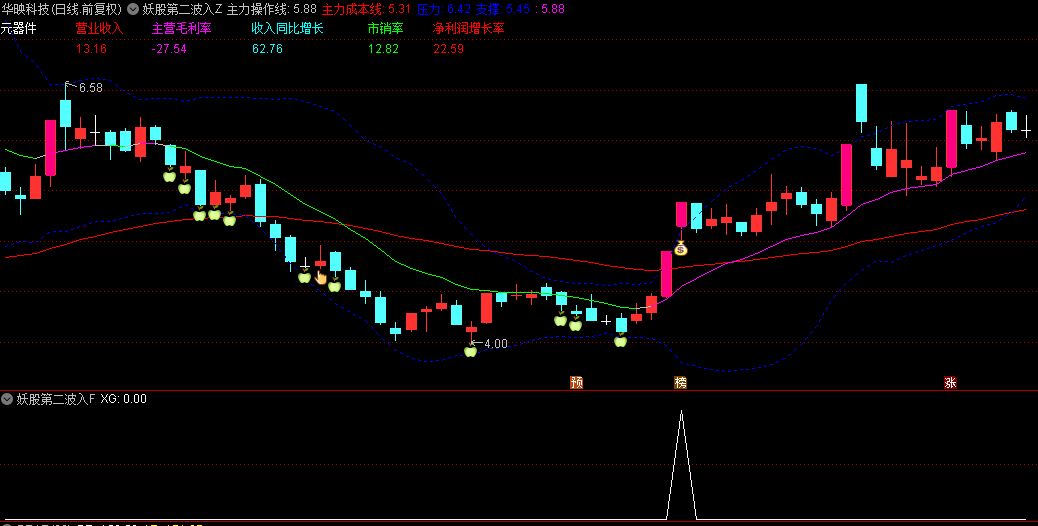
Task: Click the 妖股第二波入Z indicator name
Action: coord(183,9)
